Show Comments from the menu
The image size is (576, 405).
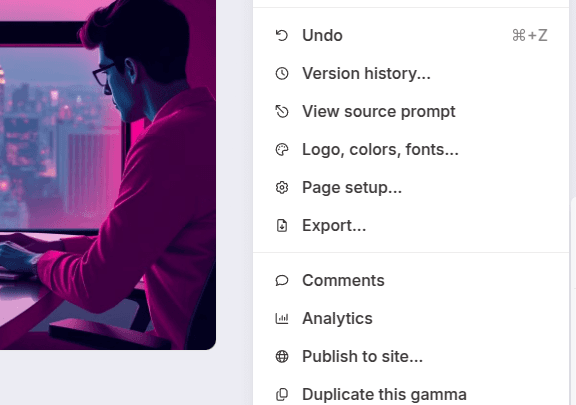[x=411, y=280]
